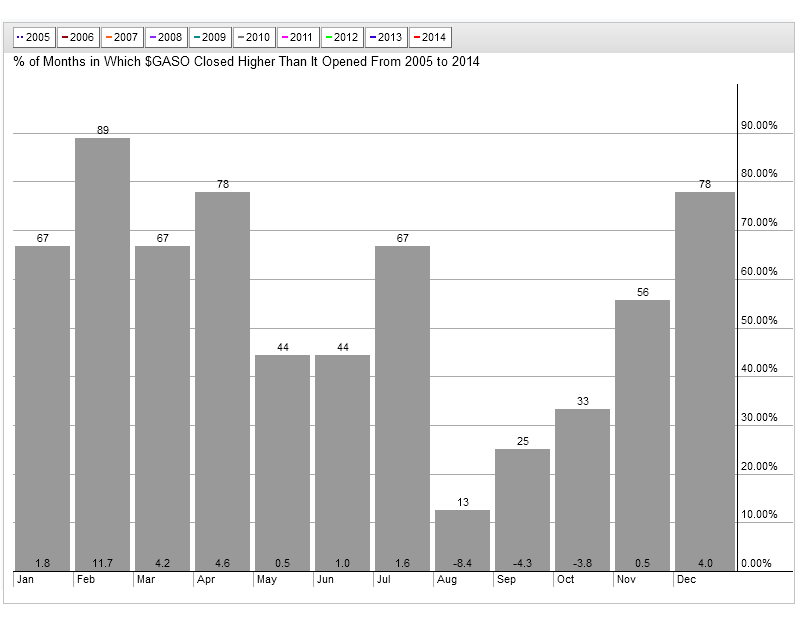Click the November bar showing 56
This screenshot has height=632, width=801.
pyautogui.click(x=642, y=435)
